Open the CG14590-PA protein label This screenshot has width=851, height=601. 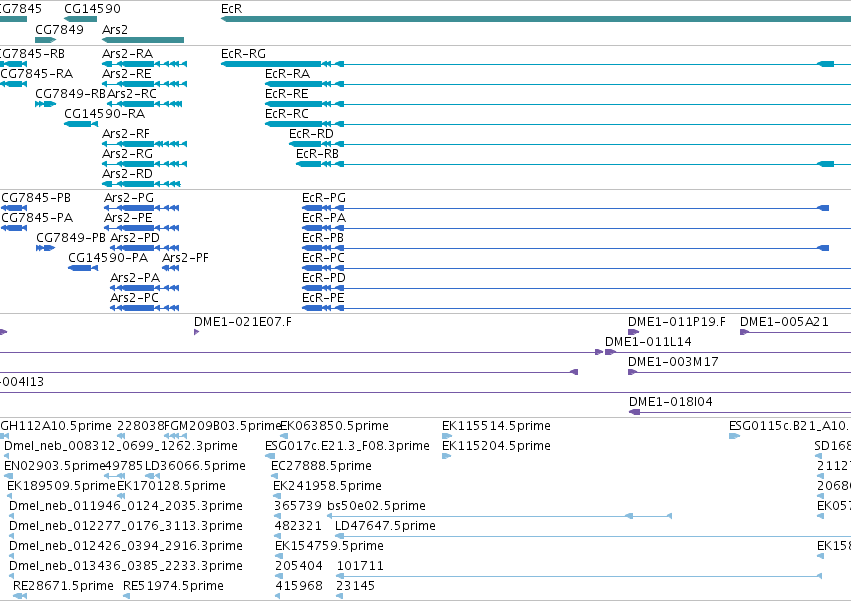click(108, 258)
